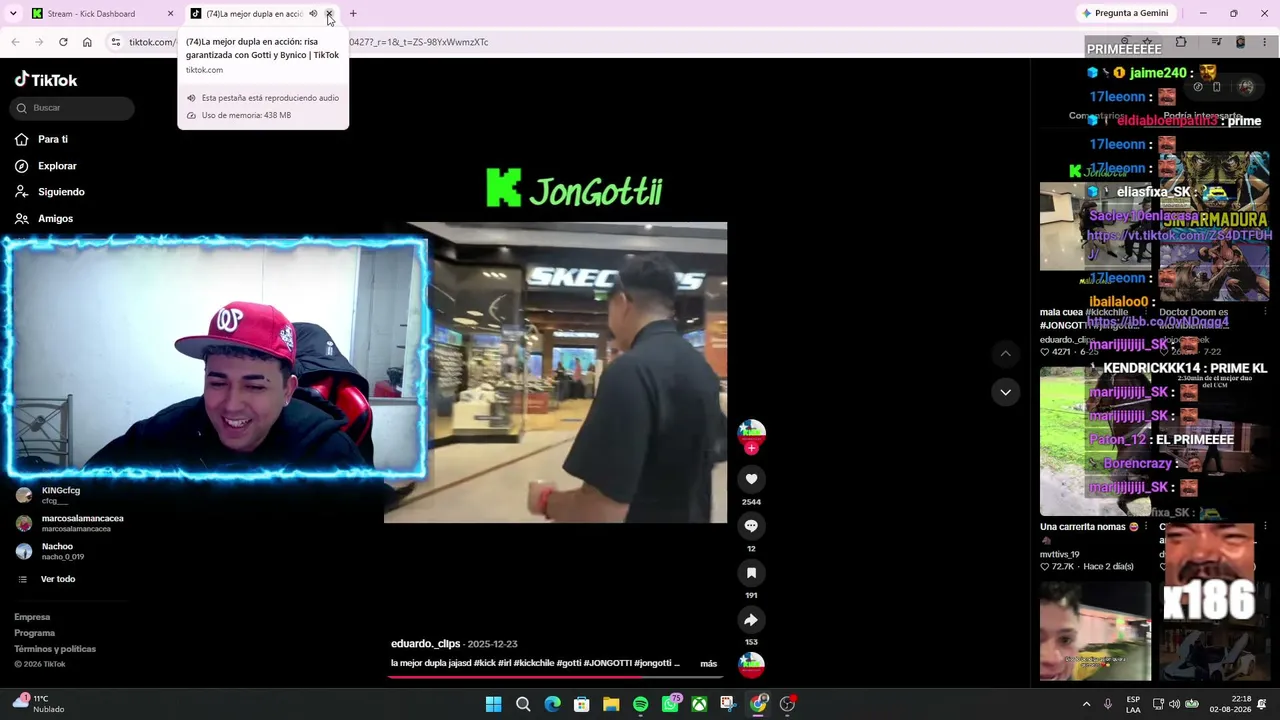The image size is (1280, 720).
Task: Open the Términos y políticas footer link
Action: click(55, 649)
